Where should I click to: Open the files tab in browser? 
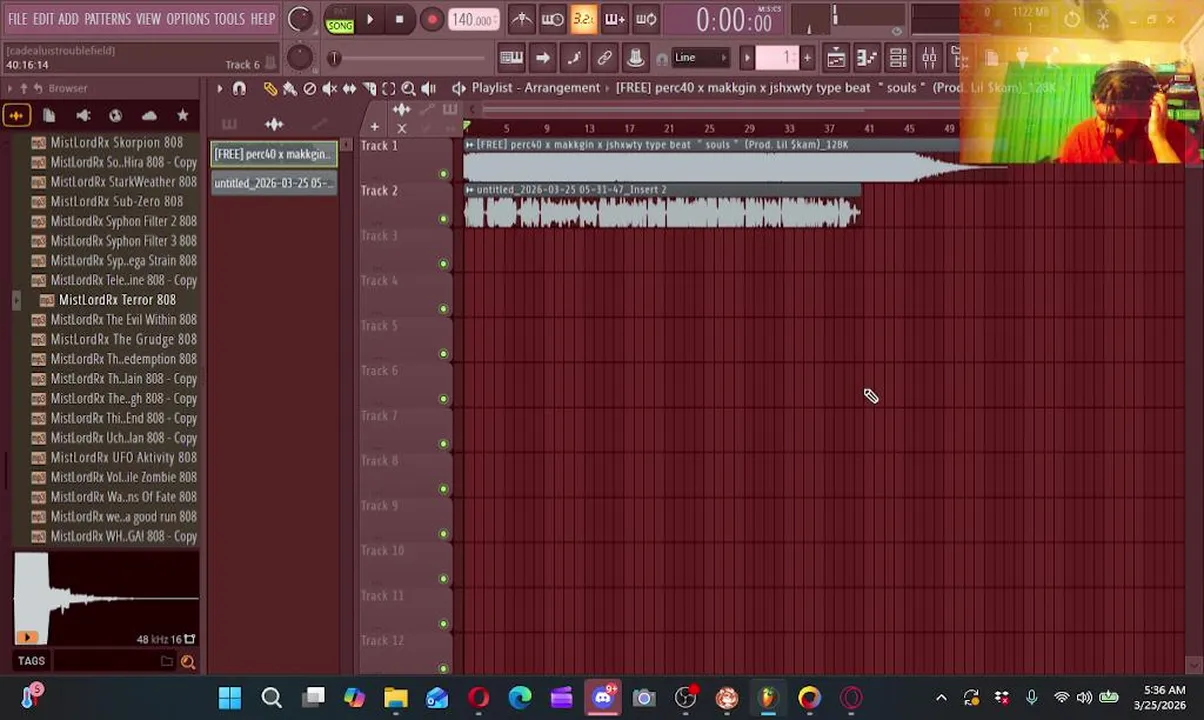[49, 116]
